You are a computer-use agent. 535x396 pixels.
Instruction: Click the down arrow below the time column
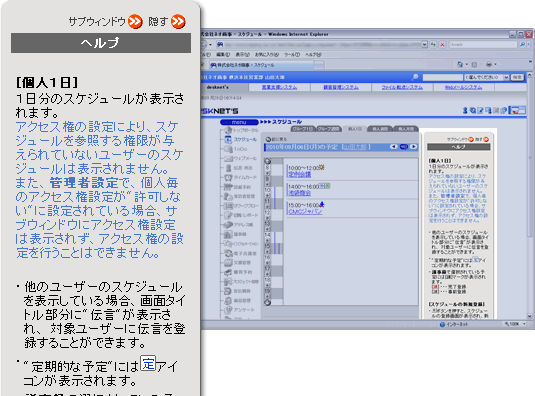pos(268,302)
